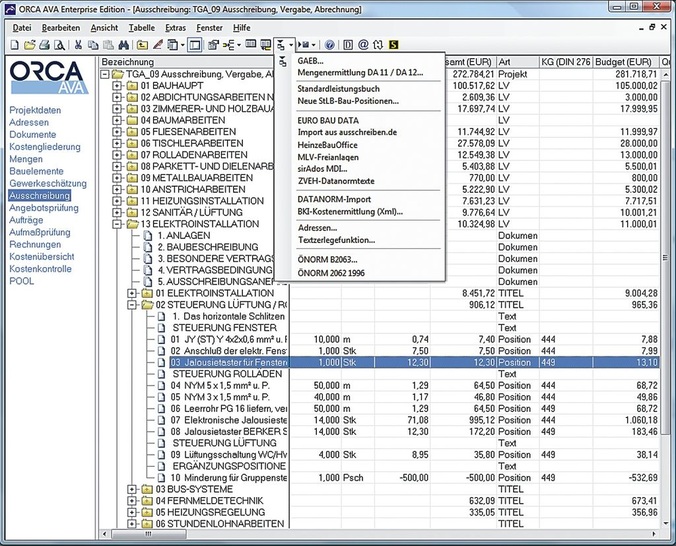Click the export arrow toolbar icon

point(304,45)
